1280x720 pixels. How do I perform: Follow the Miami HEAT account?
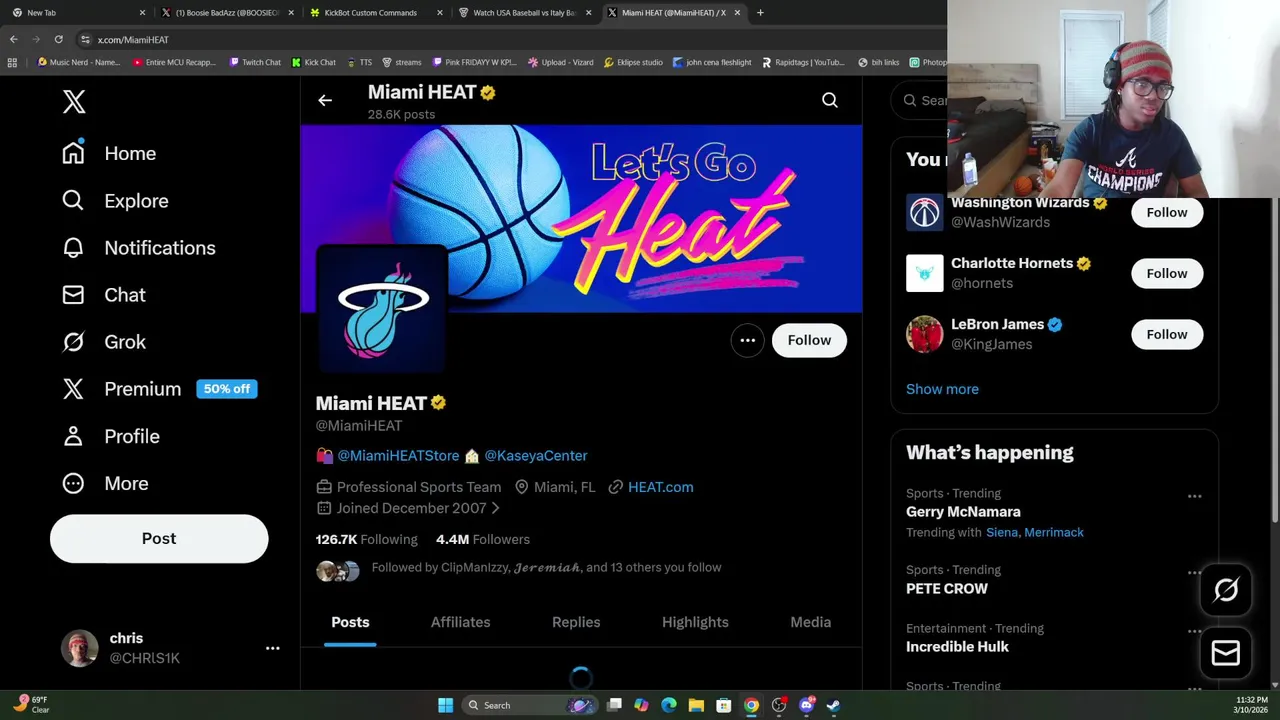(x=809, y=340)
